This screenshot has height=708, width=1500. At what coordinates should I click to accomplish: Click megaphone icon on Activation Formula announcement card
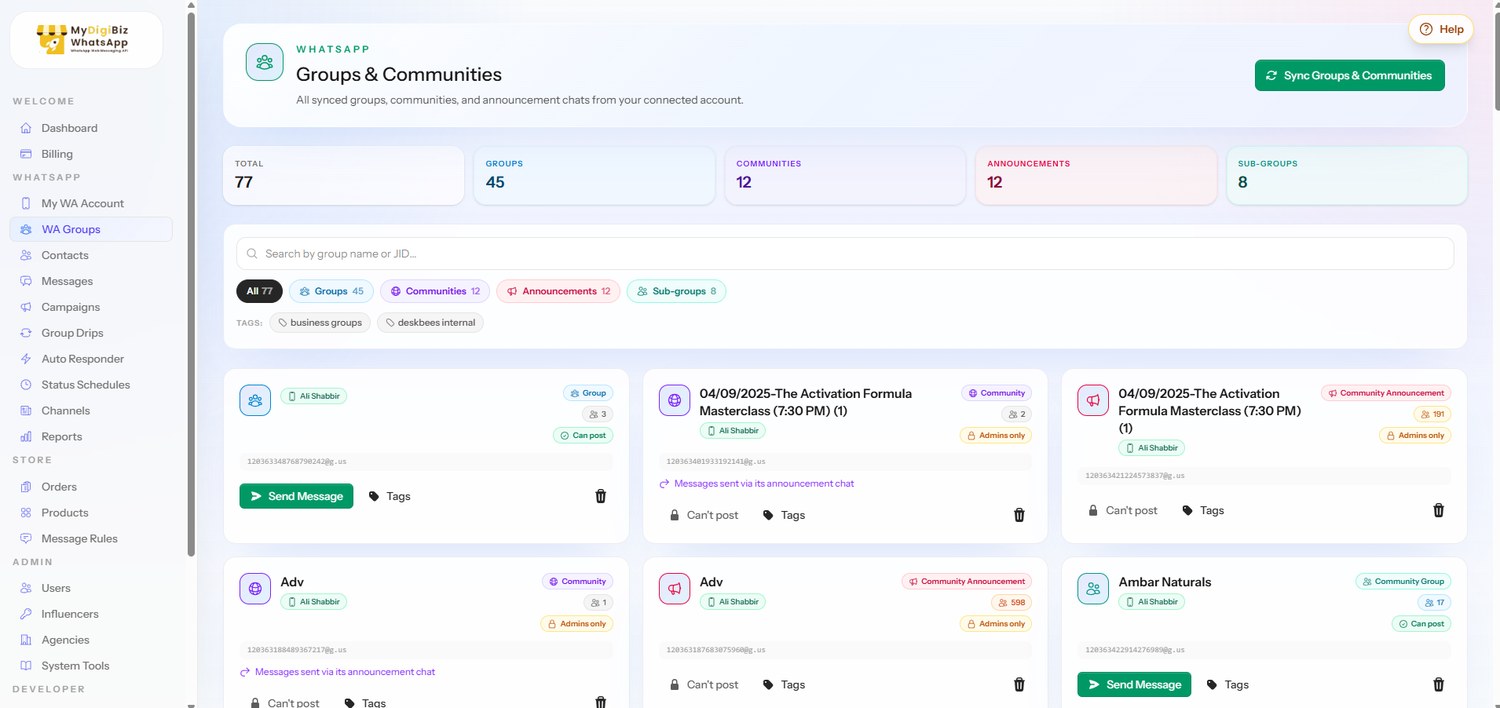(1093, 401)
